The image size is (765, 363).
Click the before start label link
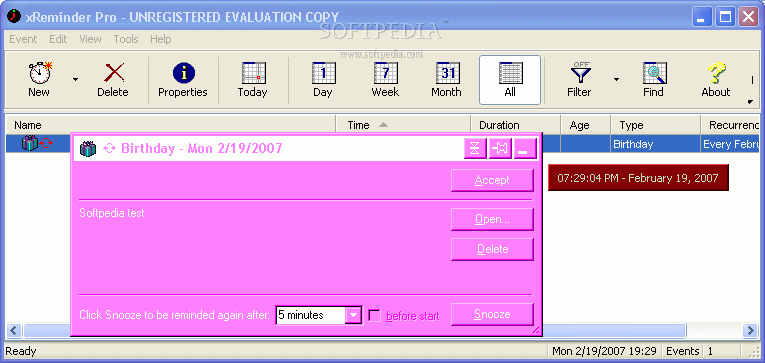click(x=413, y=316)
